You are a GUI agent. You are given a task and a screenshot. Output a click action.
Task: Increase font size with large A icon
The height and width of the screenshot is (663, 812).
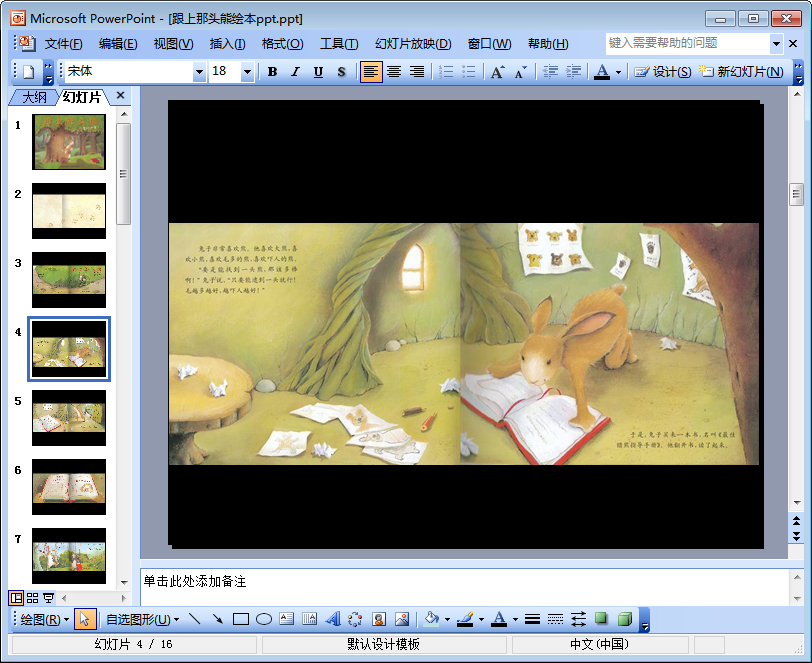pyautogui.click(x=497, y=72)
